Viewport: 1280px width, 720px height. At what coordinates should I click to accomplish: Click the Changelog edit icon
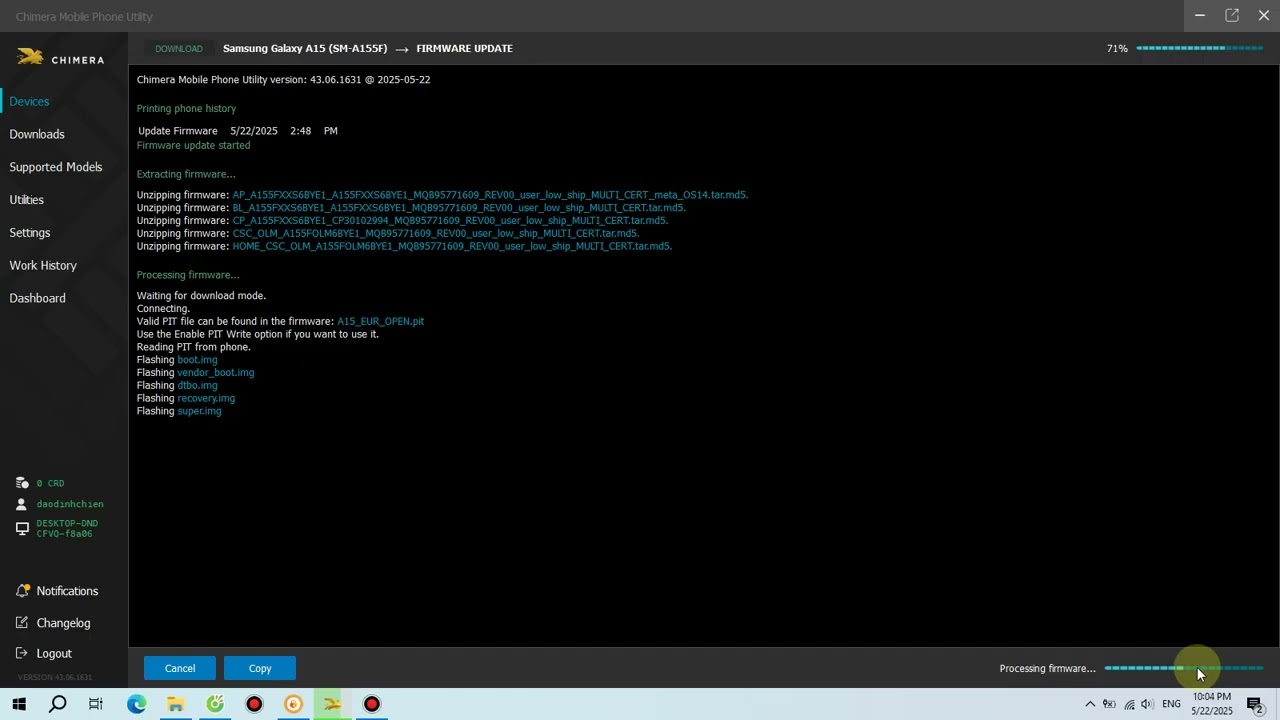(22, 623)
